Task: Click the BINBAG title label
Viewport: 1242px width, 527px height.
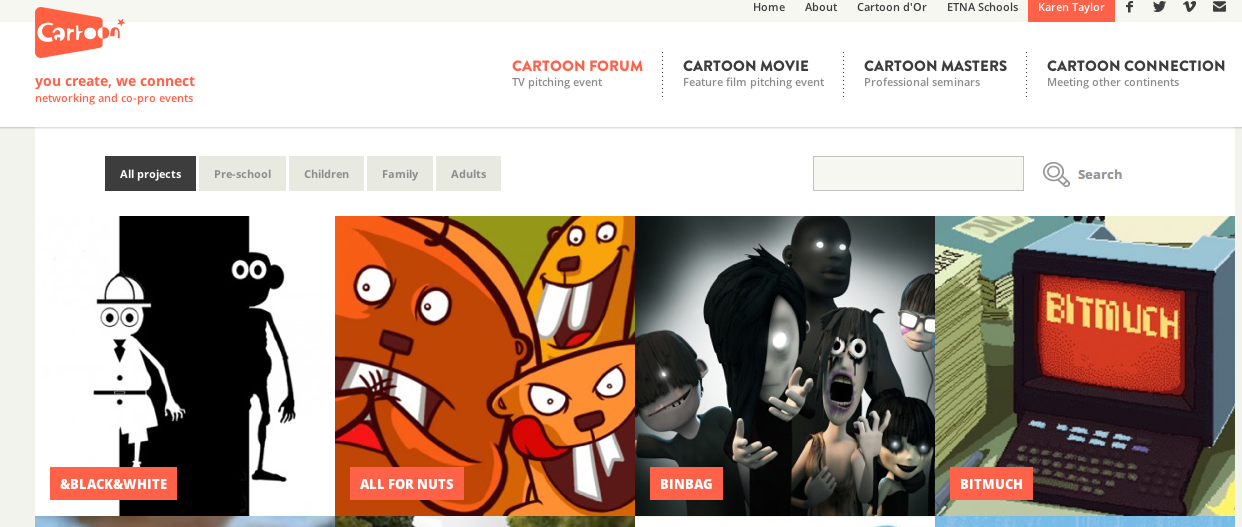Action: pyautogui.click(x=686, y=484)
